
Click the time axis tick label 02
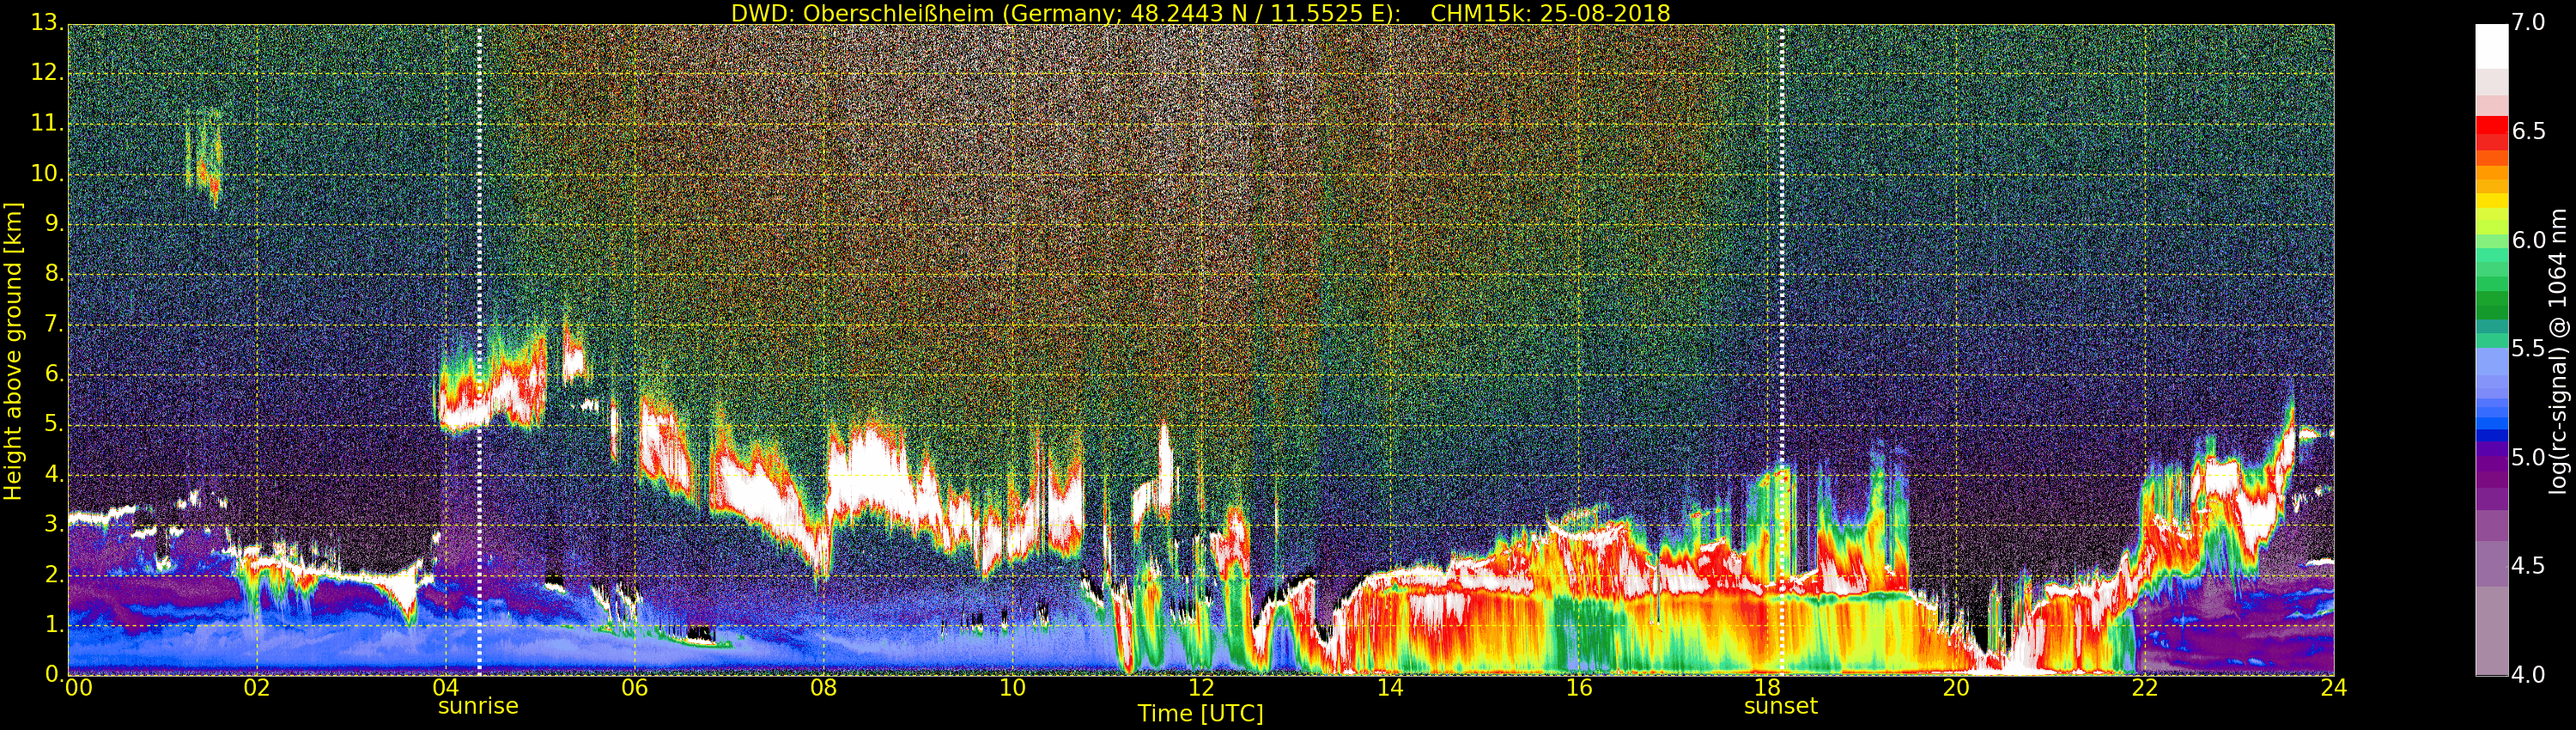pos(257,688)
